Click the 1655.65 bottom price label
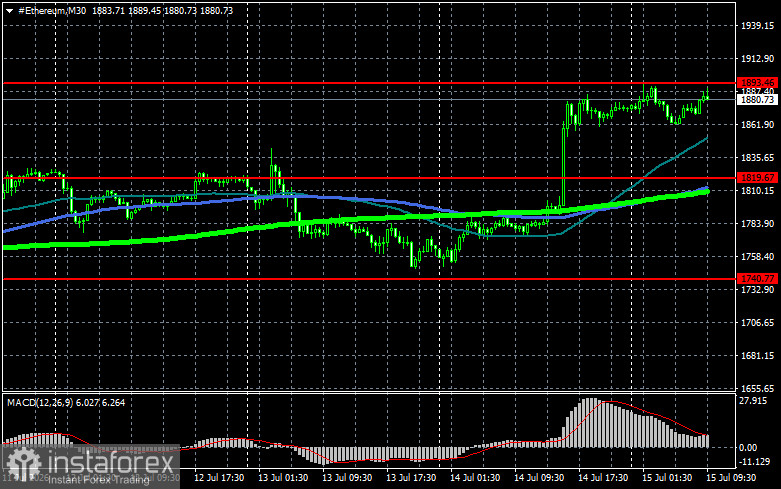Screen dimensions: 781x489 (757, 388)
